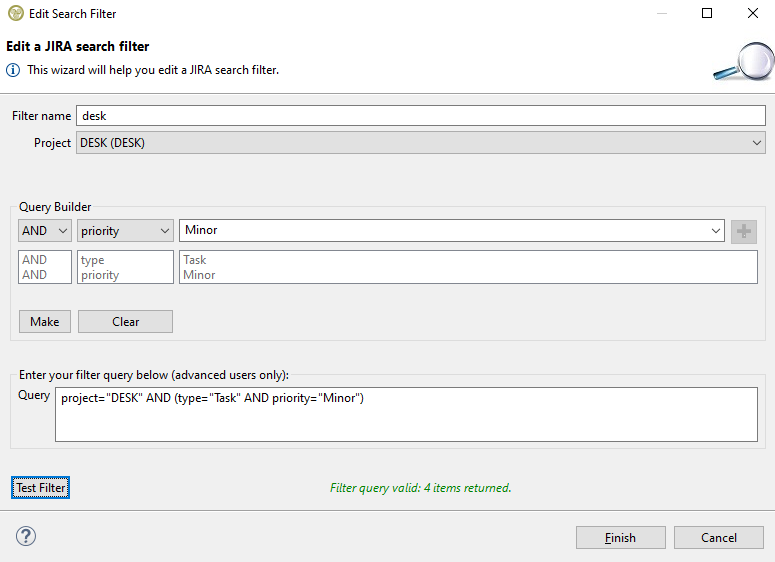Image resolution: width=775 pixels, height=562 pixels.
Task: Click the Test Filter button
Action: tap(41, 488)
